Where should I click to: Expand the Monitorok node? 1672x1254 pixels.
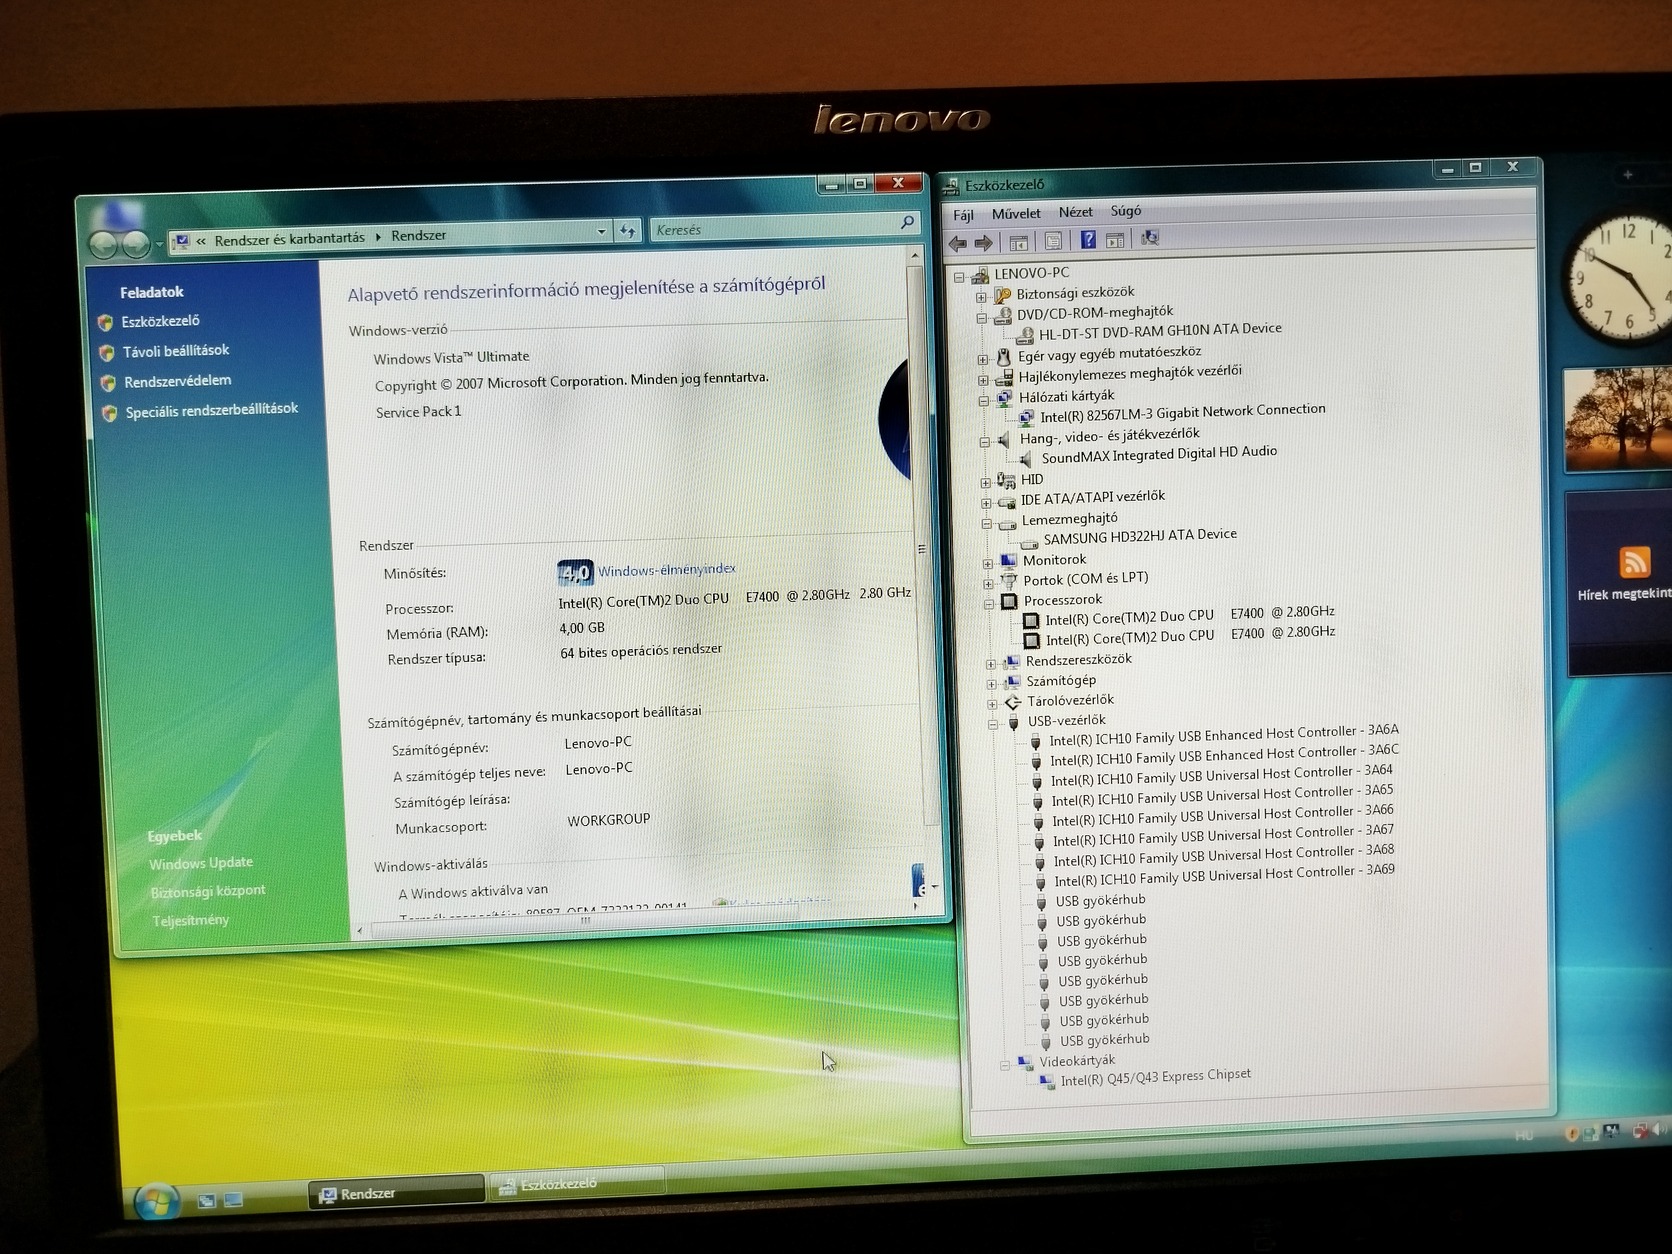point(988,563)
